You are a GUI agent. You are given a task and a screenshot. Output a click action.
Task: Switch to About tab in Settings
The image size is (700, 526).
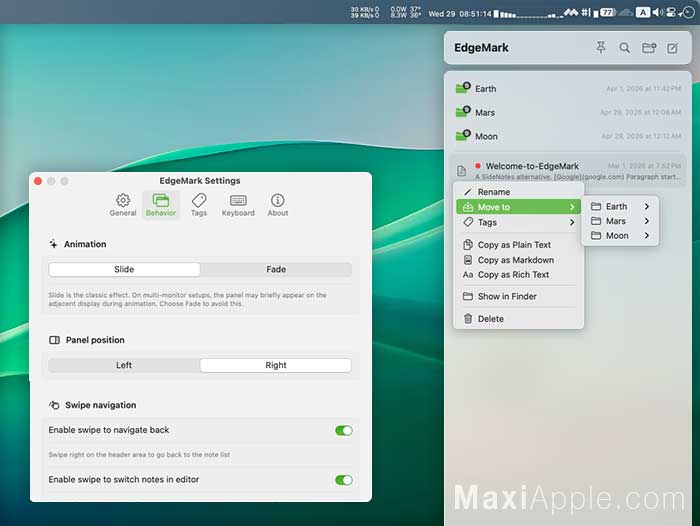(x=278, y=205)
